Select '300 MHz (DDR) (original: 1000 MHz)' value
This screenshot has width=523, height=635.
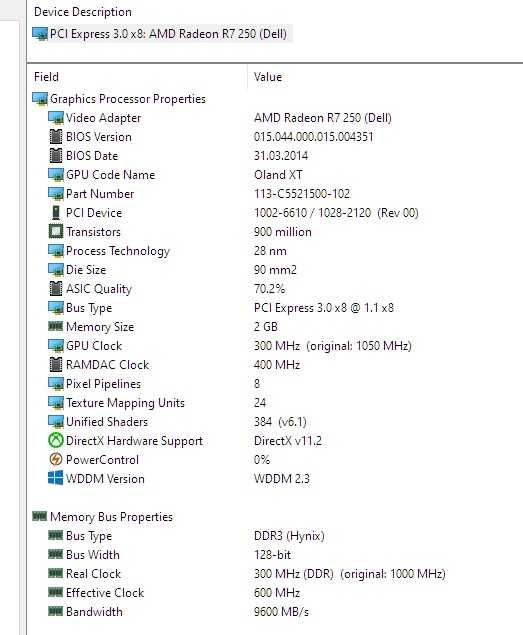pyautogui.click(x=350, y=574)
